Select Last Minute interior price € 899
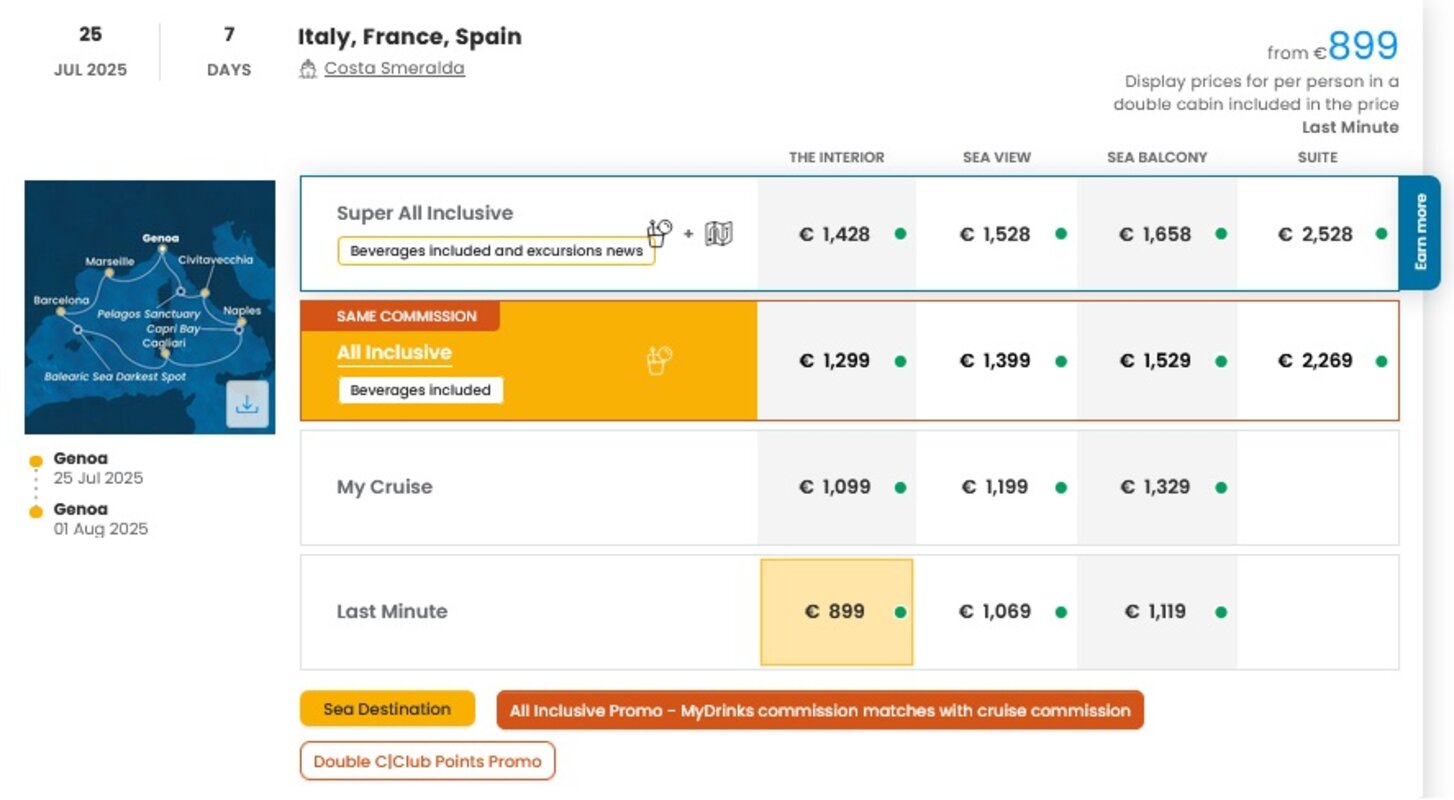1454x800 pixels. (x=836, y=612)
